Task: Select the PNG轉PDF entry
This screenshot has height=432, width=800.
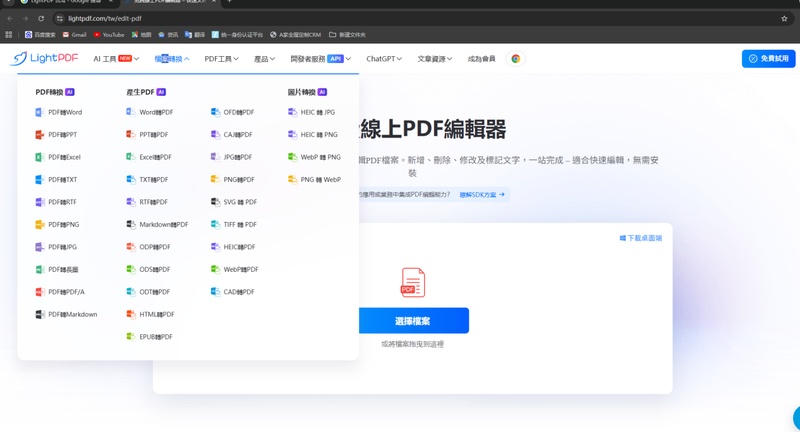Action: tap(233, 180)
